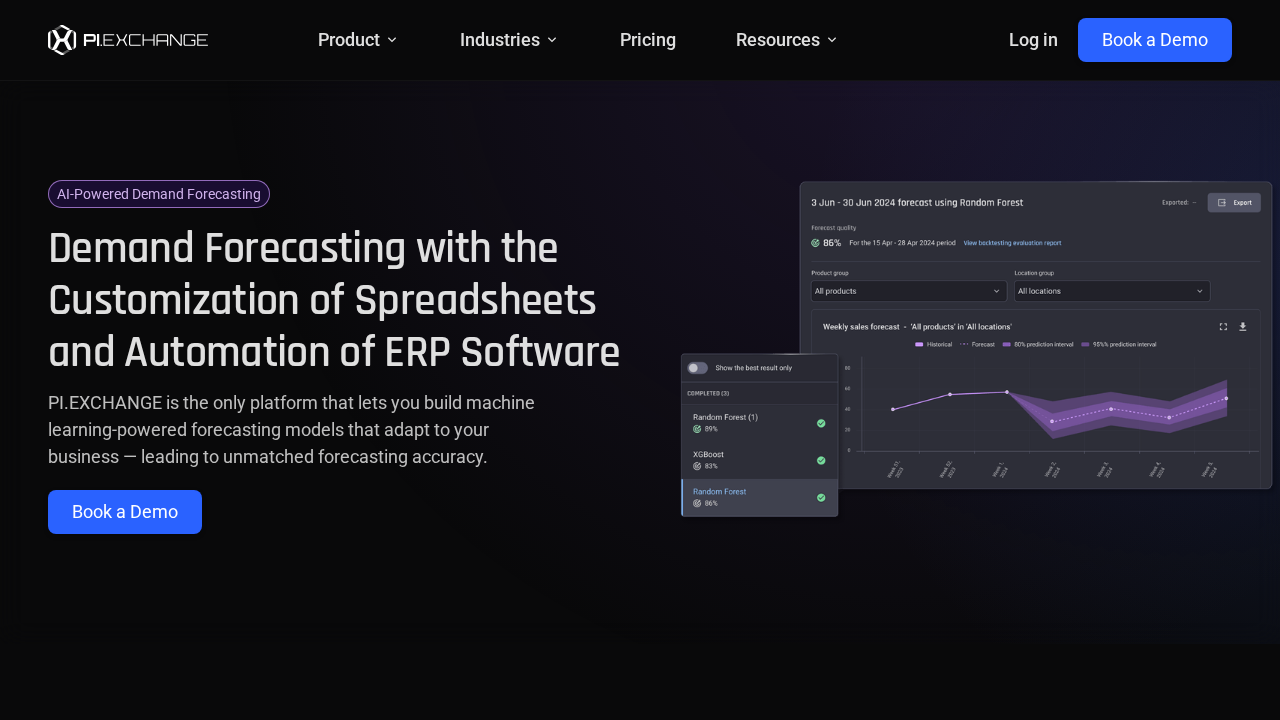Click 'View backtesting evaluation report'
Viewport: 1280px width, 720px height.
(1012, 243)
